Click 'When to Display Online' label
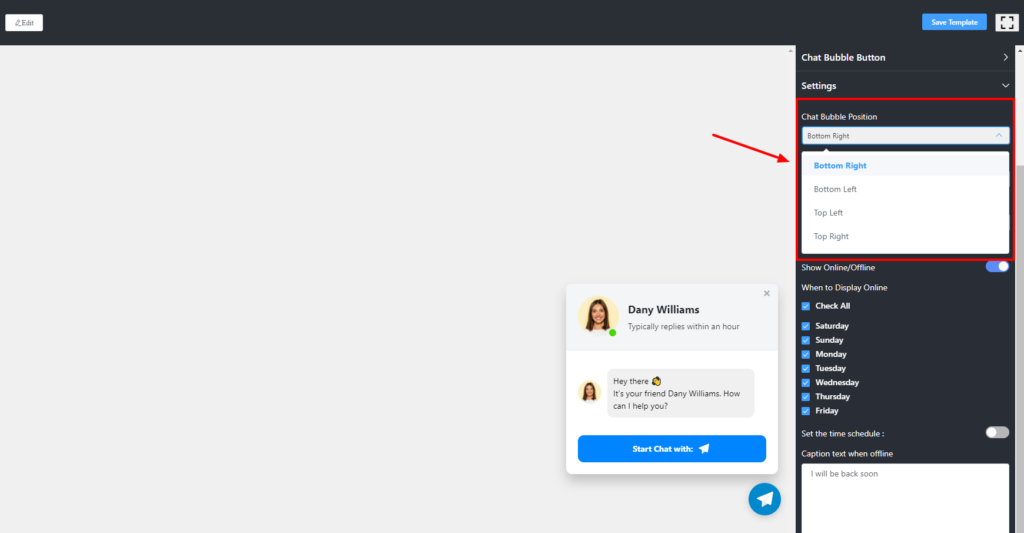 [x=844, y=287]
